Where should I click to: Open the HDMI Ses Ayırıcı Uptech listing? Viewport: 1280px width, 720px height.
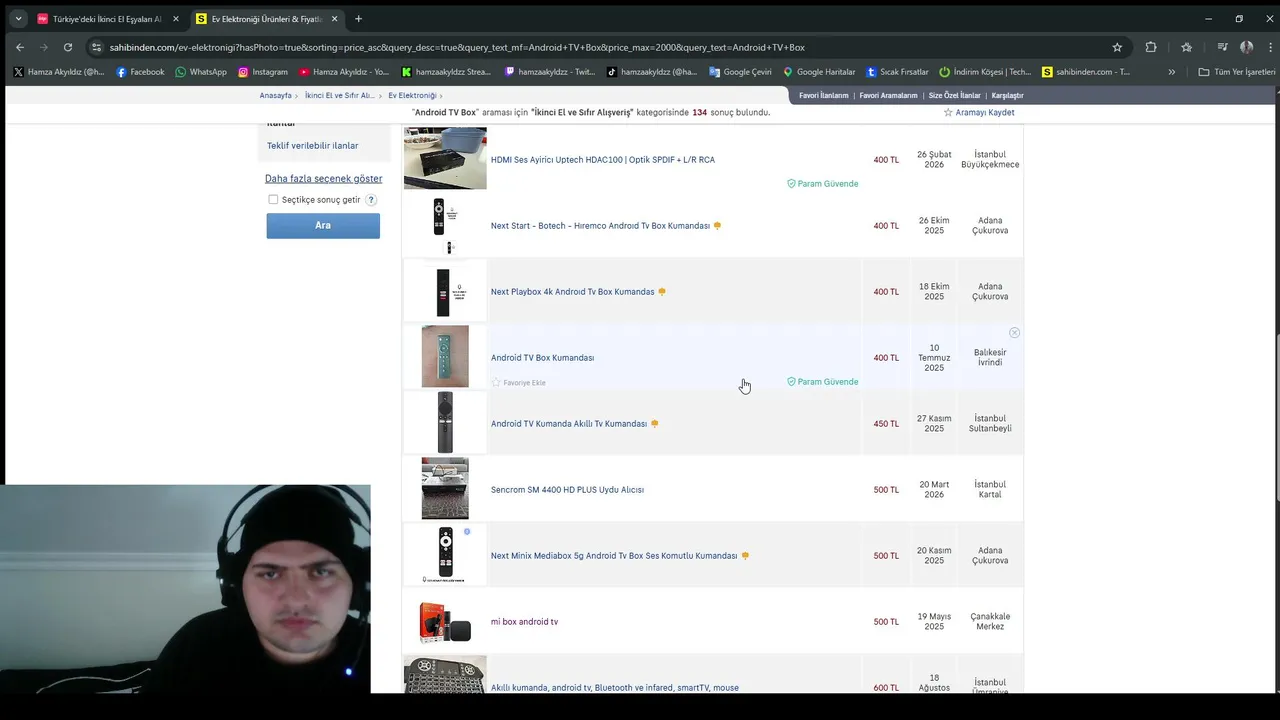pos(602,160)
